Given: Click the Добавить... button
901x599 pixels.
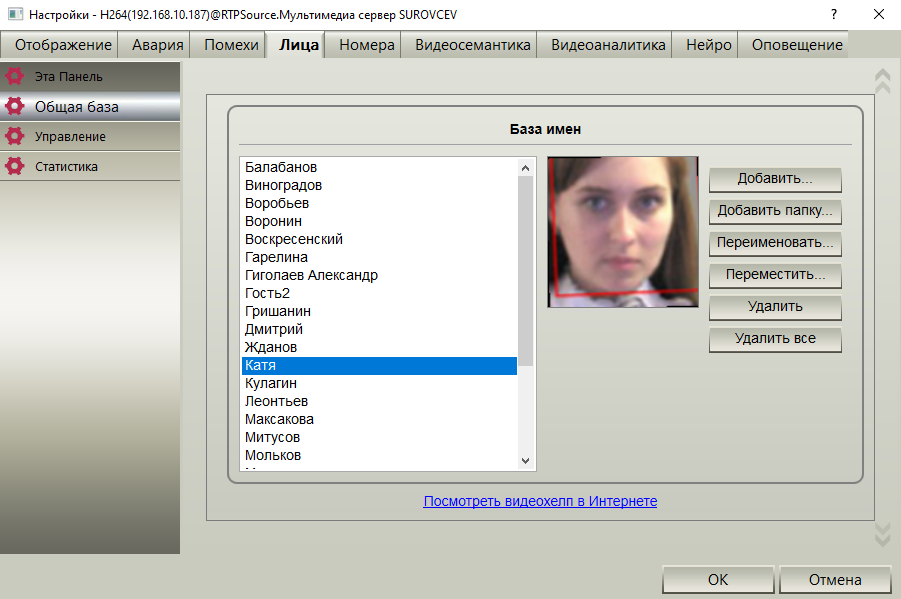Looking at the screenshot, I should 775,179.
